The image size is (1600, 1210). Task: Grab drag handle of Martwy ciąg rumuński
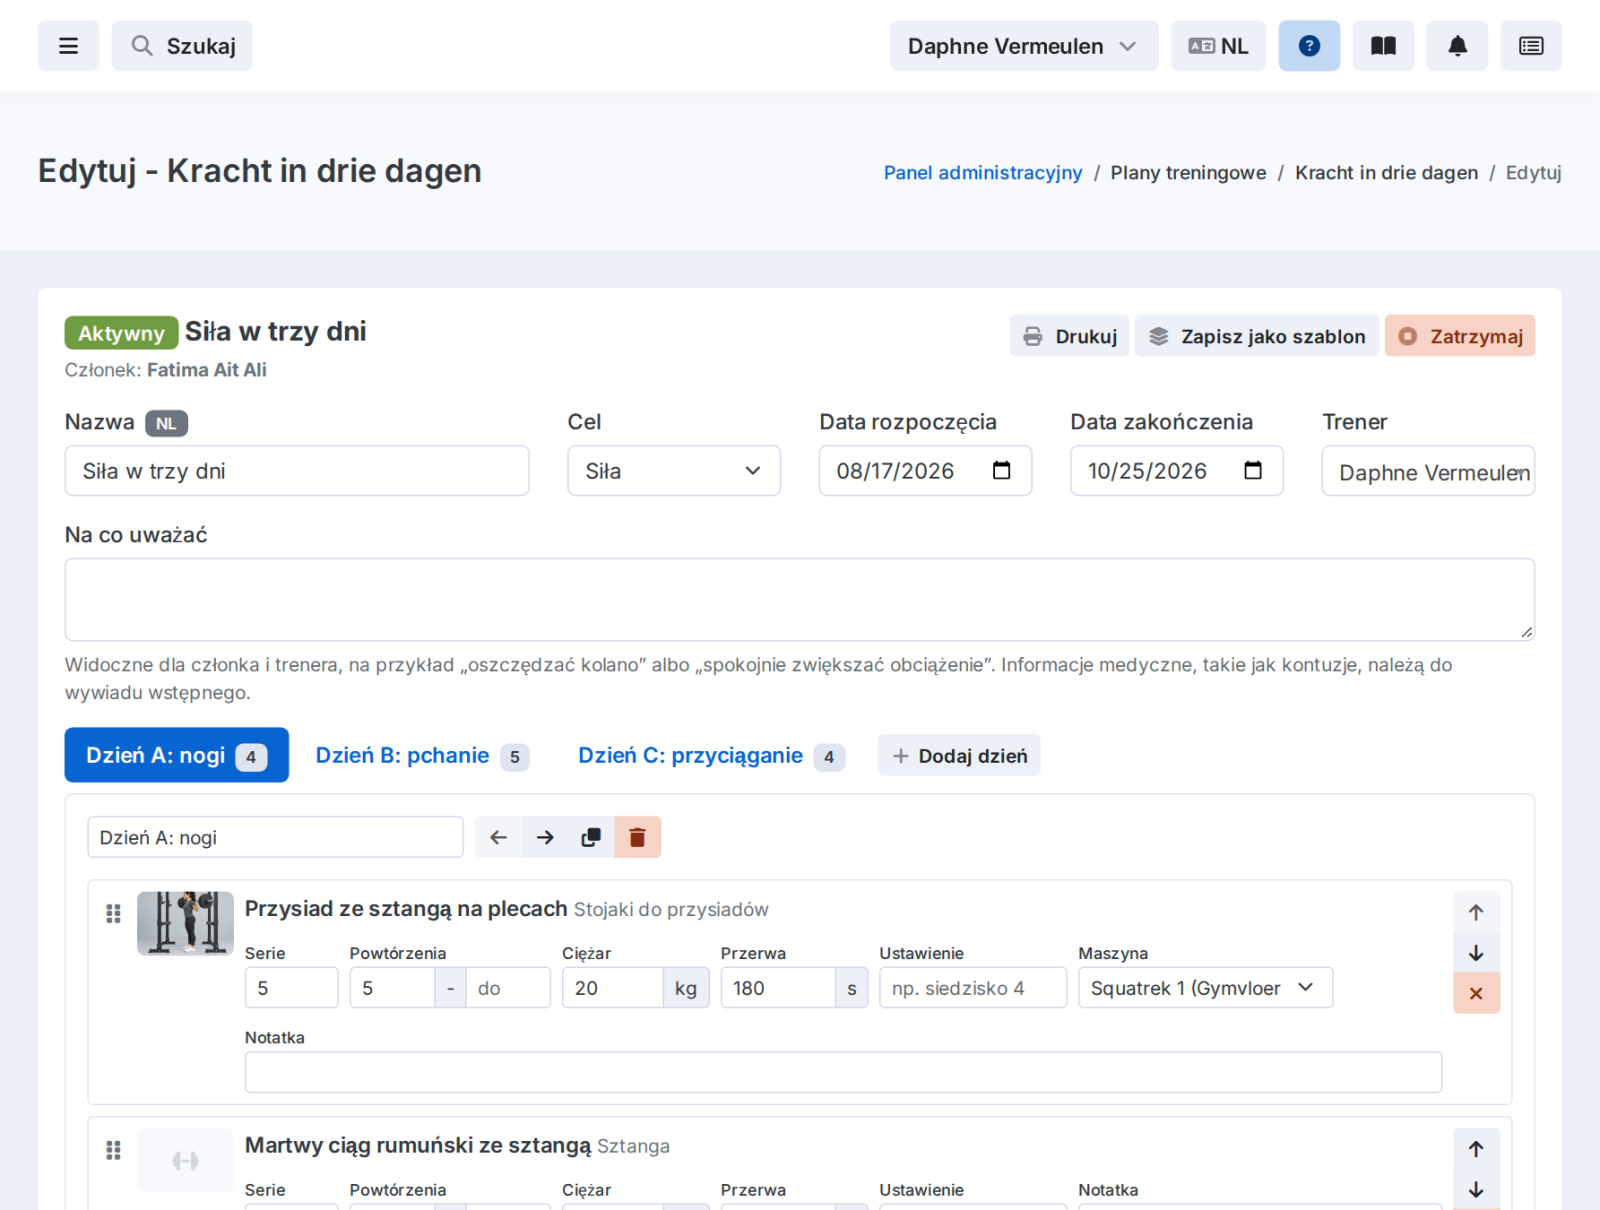coord(113,1150)
